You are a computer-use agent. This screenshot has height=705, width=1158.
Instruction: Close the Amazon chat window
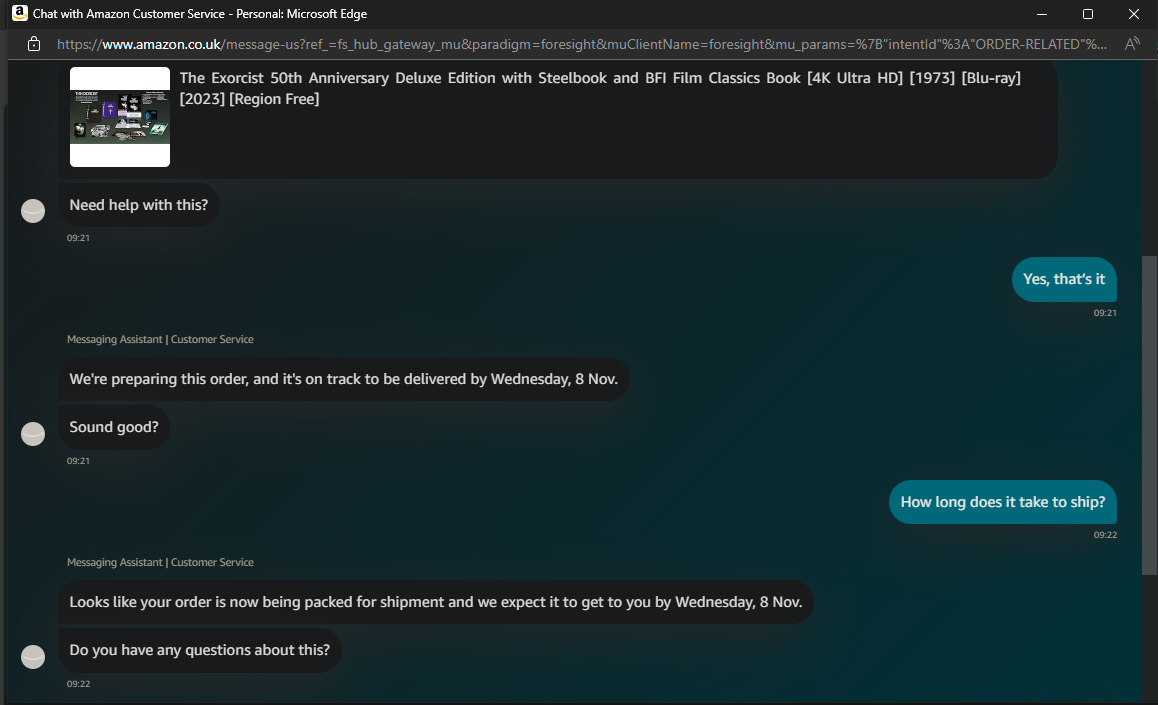tap(1134, 14)
